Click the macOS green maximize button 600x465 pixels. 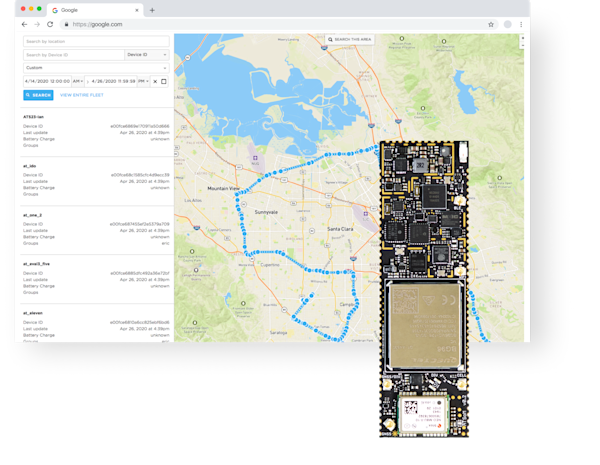[39, 9]
